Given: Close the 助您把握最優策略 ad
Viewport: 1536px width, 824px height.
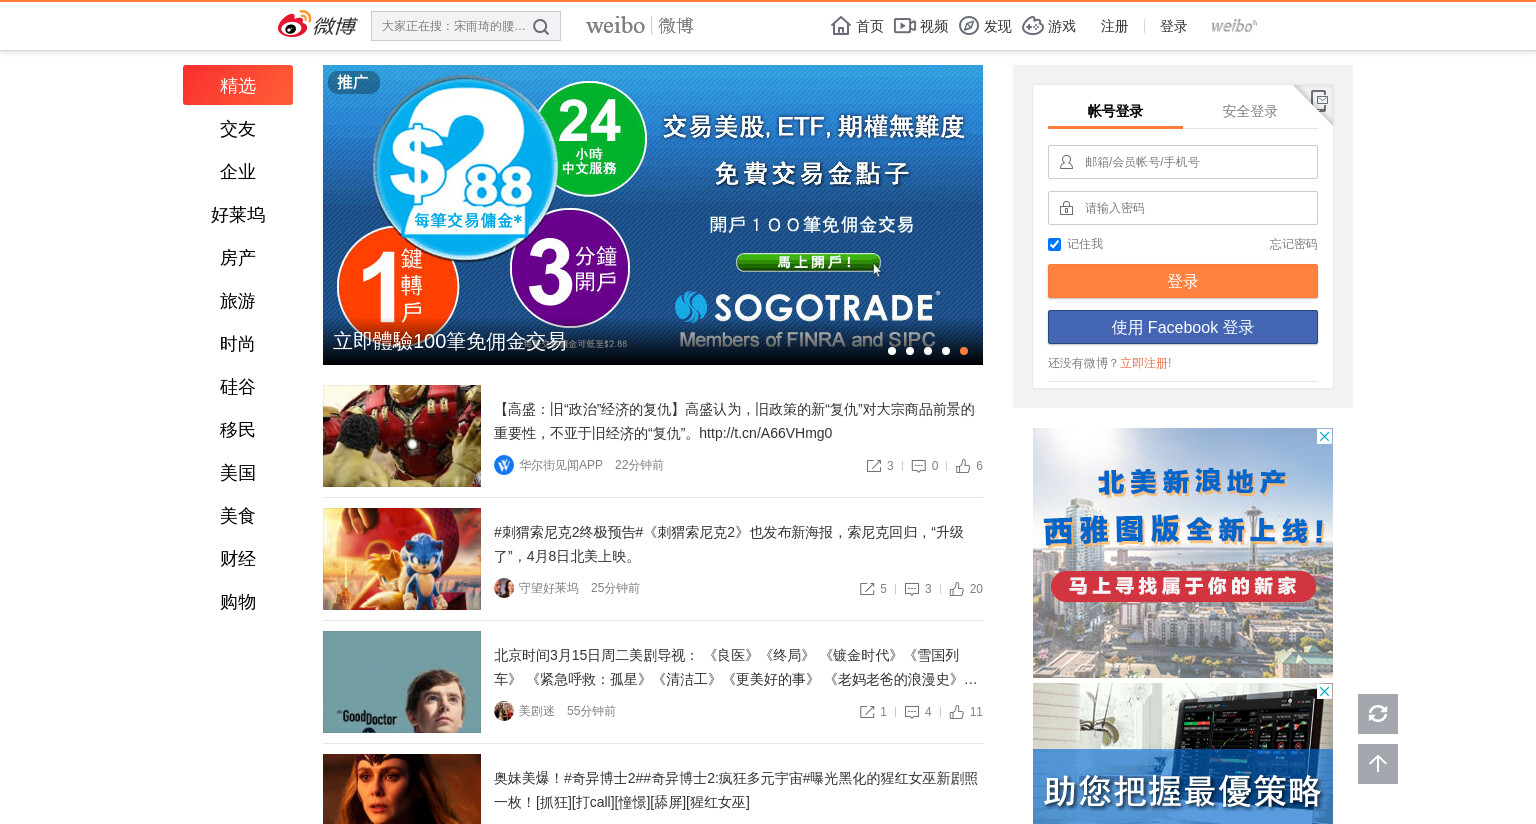Looking at the screenshot, I should pos(1324,692).
